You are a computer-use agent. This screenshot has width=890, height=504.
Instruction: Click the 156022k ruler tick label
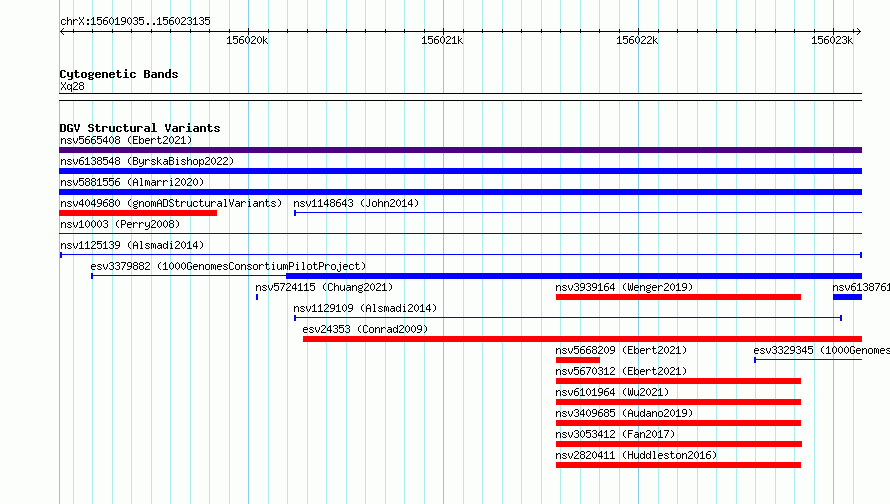[637, 40]
